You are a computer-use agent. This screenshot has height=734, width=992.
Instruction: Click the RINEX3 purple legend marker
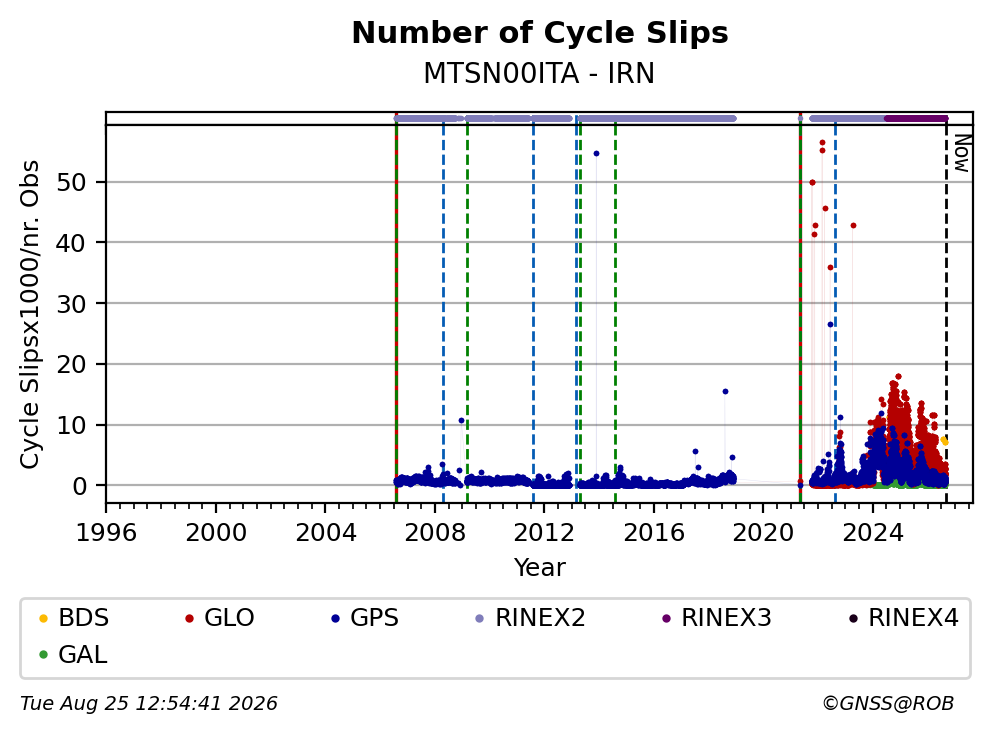coord(666,618)
